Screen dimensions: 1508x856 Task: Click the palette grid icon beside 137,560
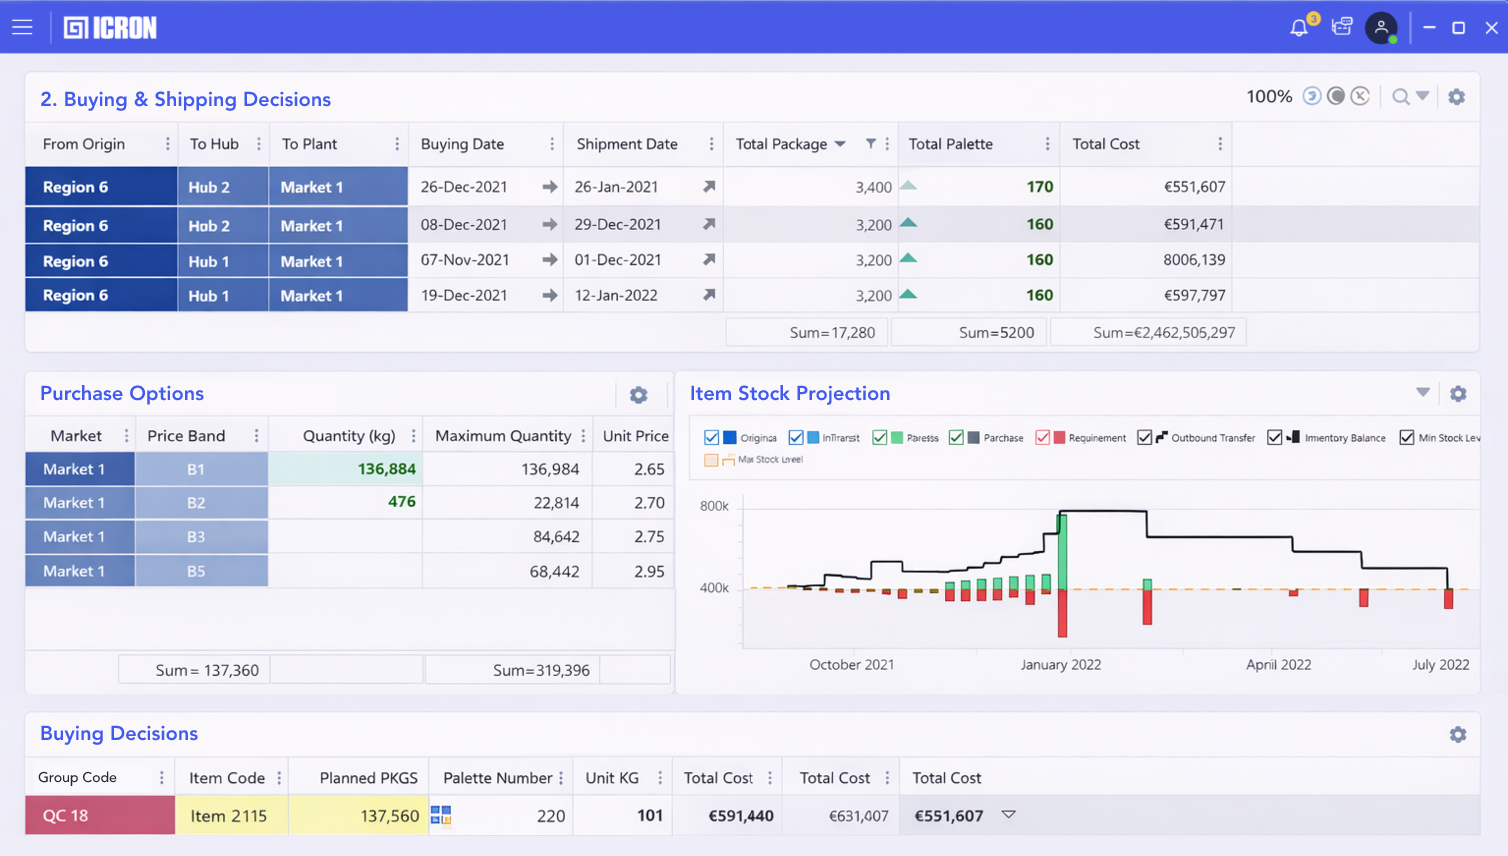coord(441,816)
